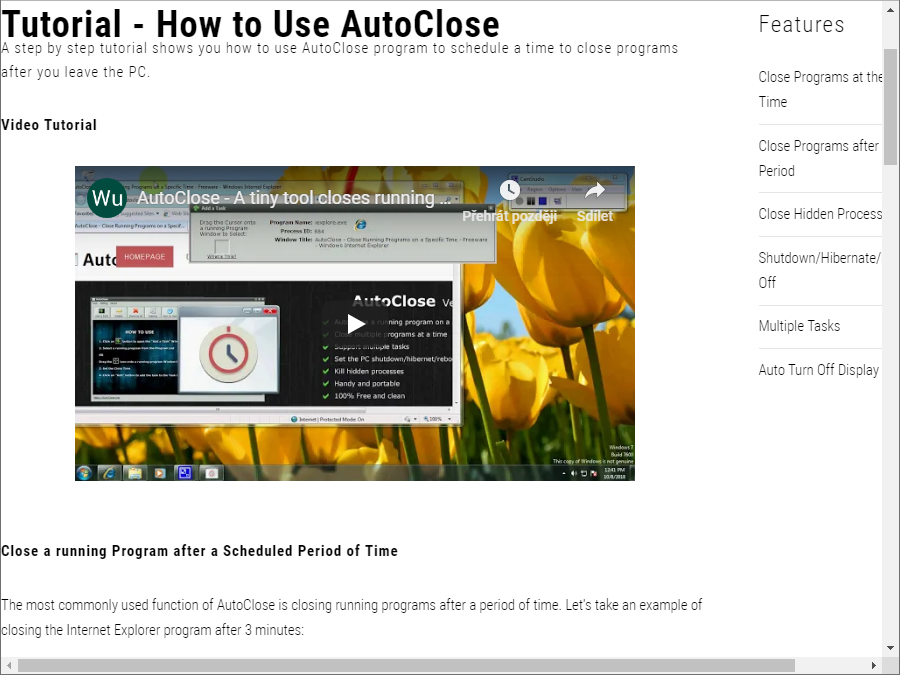
Task: Click the horizontal scrollbar thumb
Action: coord(405,665)
